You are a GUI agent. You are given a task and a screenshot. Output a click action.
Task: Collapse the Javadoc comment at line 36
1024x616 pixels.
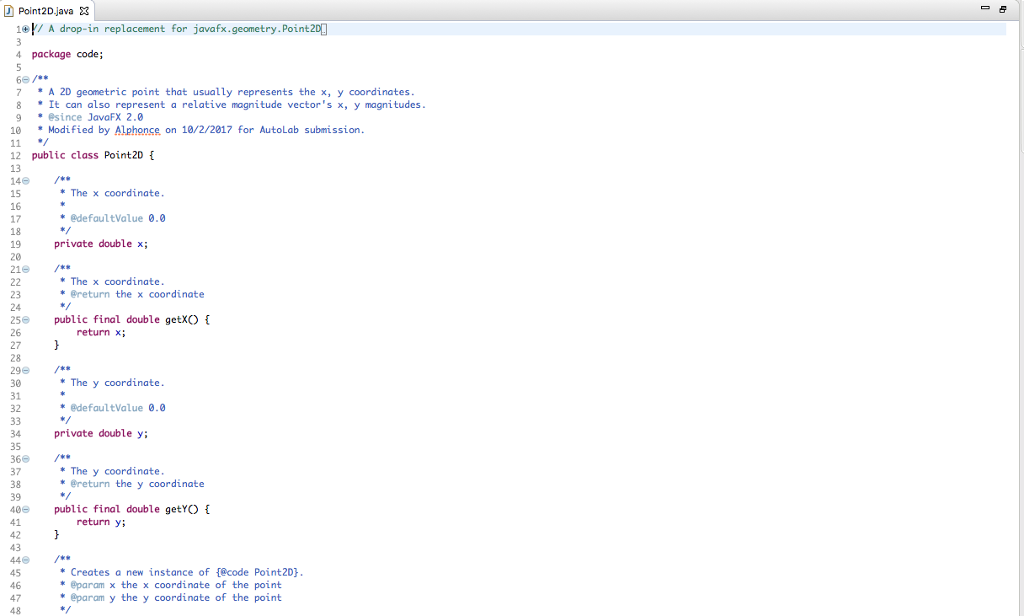coord(25,458)
